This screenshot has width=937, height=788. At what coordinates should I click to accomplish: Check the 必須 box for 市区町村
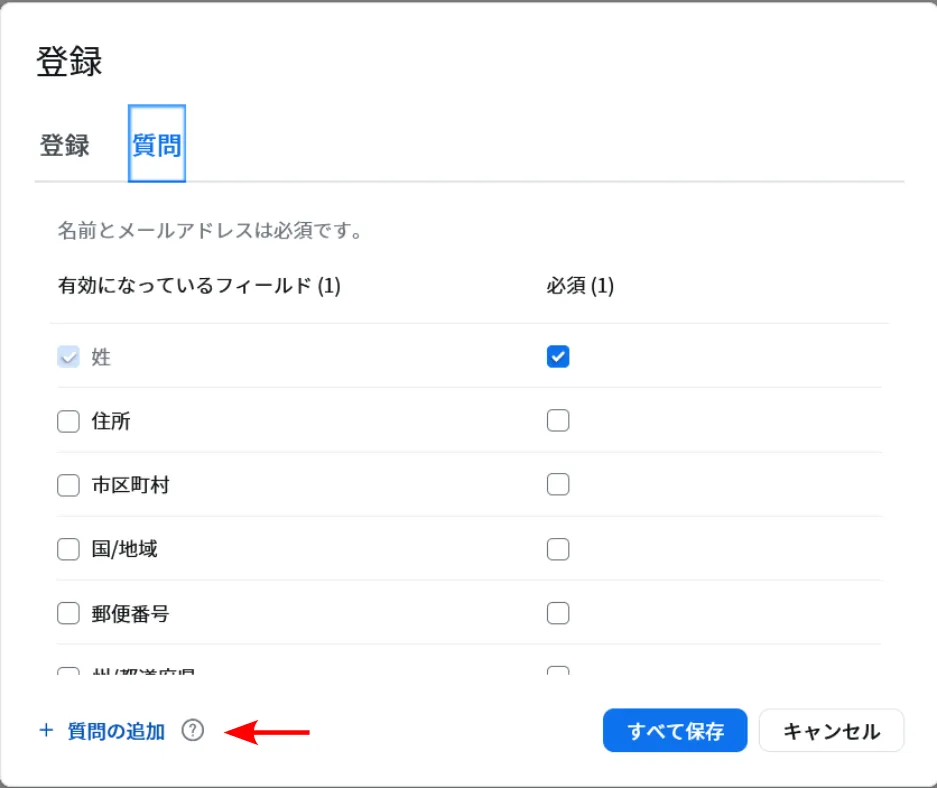coord(558,485)
